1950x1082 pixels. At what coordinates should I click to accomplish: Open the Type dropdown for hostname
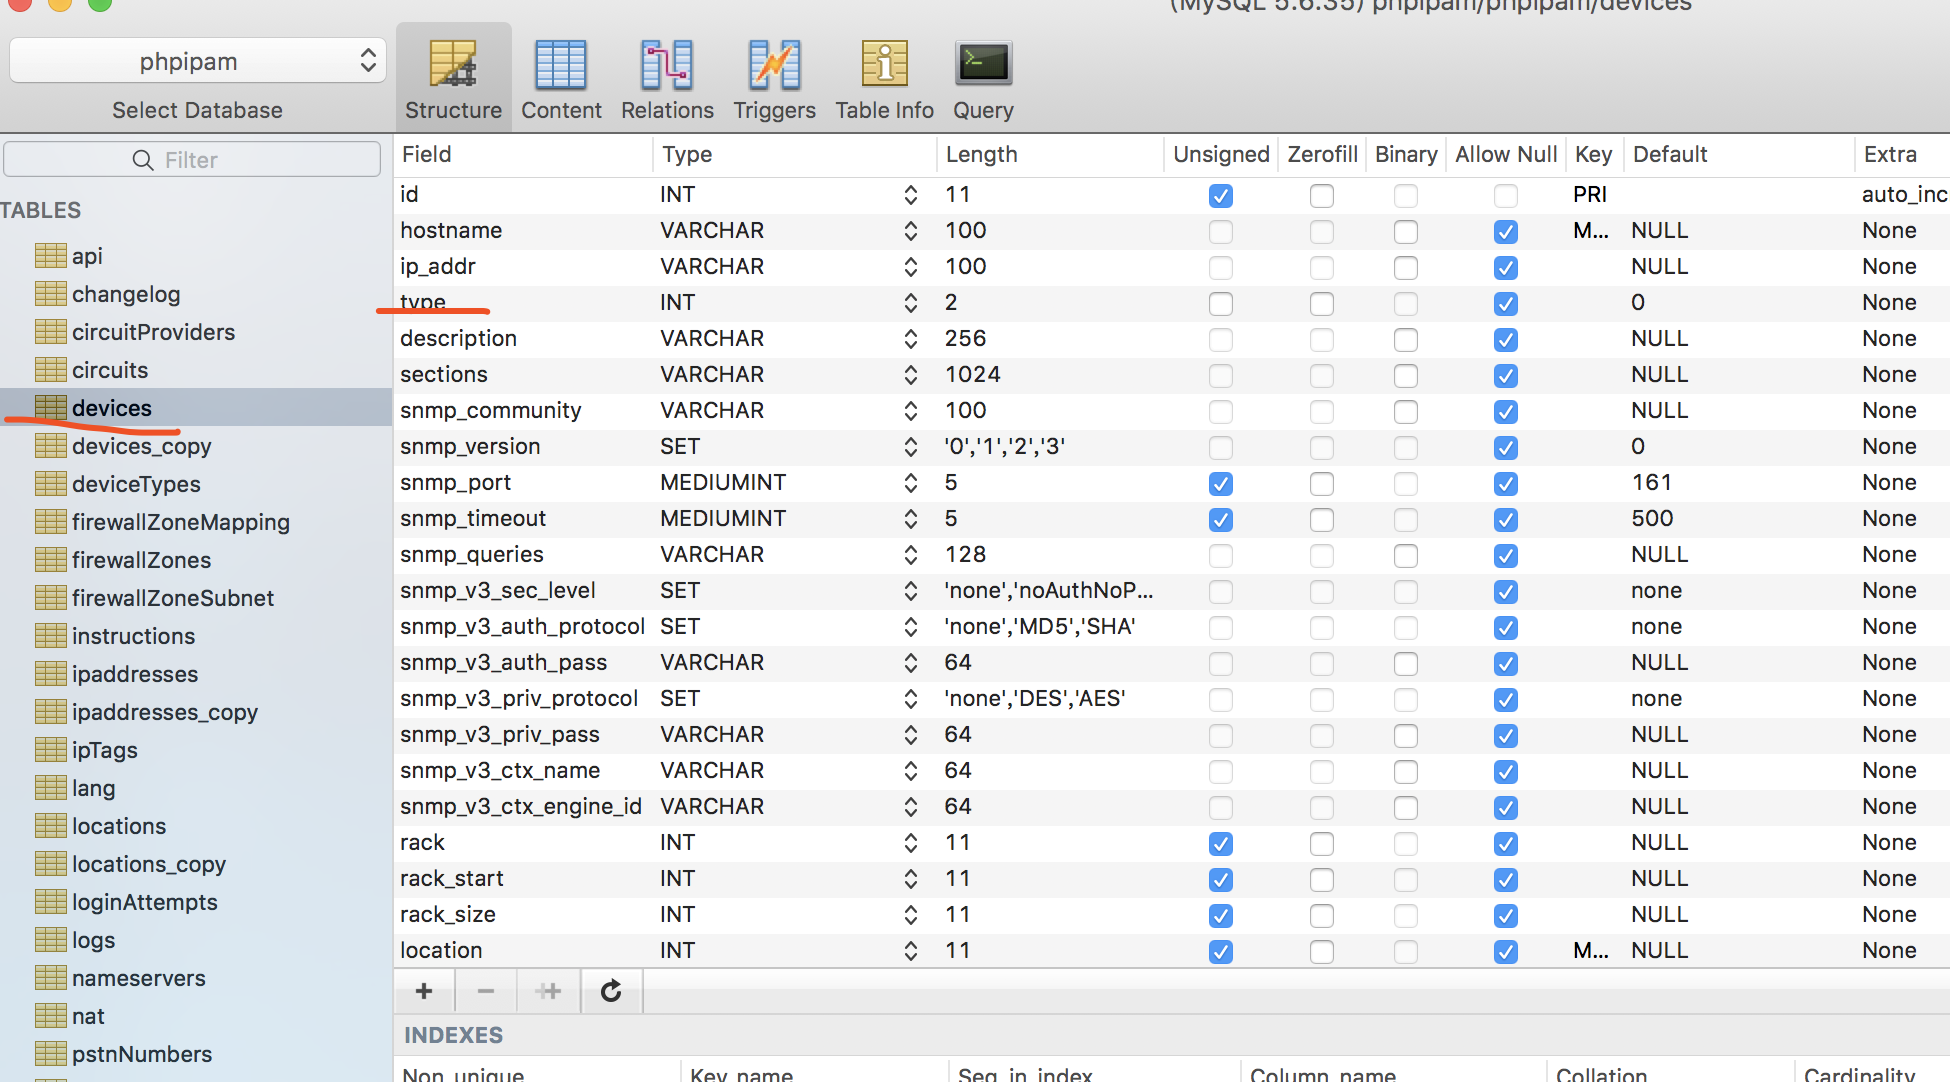(909, 231)
